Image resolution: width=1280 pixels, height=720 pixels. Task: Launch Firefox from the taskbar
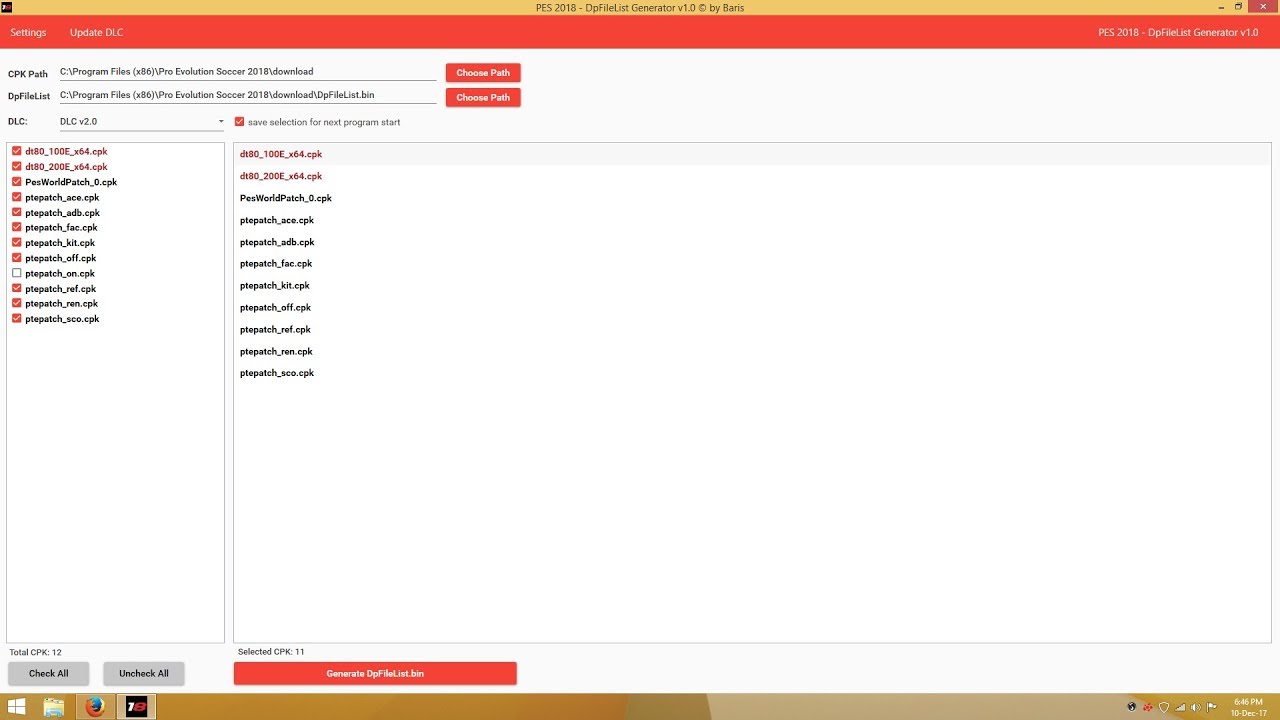(95, 707)
